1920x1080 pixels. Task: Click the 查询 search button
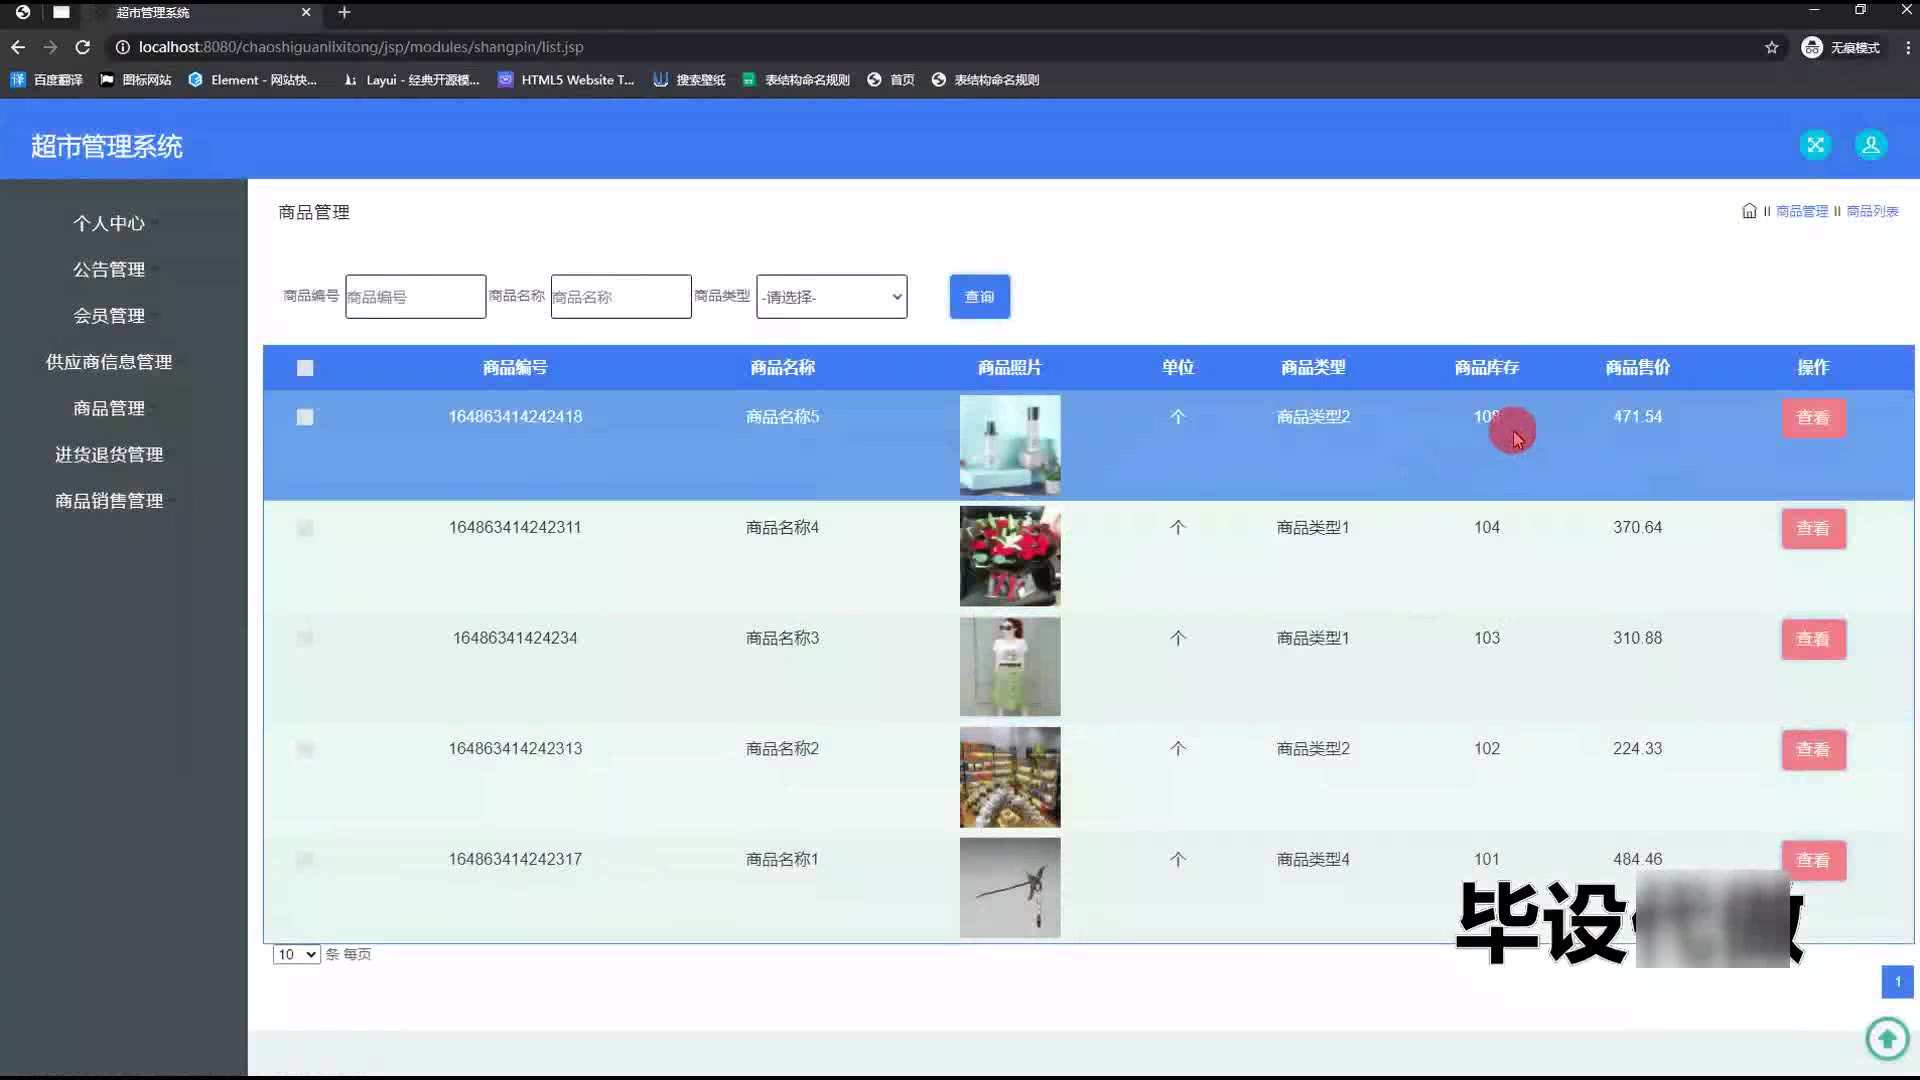[979, 297]
